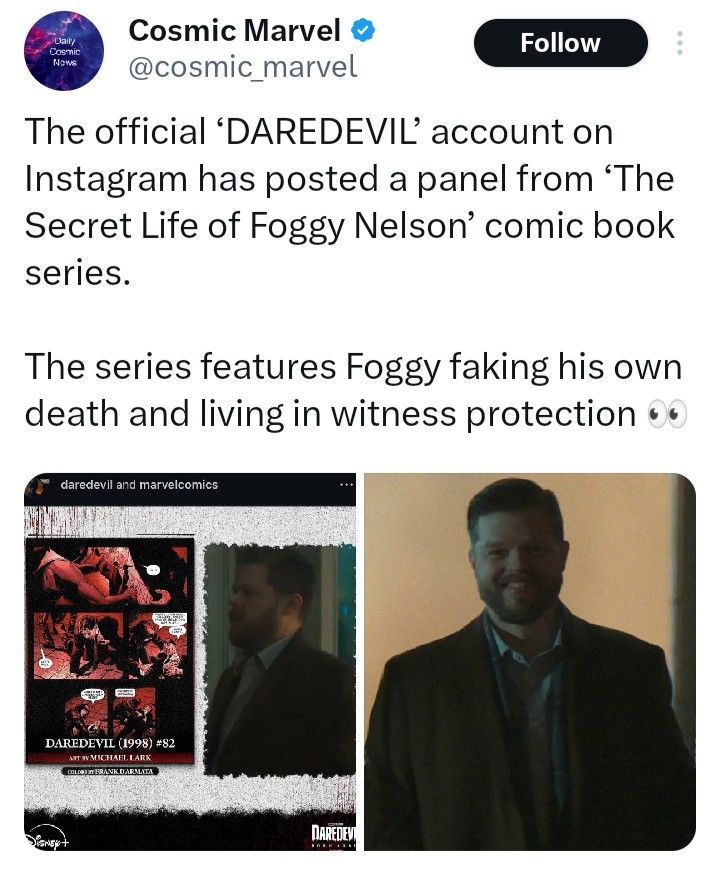Click the small Instagram avatar in embedded post

click(38, 485)
